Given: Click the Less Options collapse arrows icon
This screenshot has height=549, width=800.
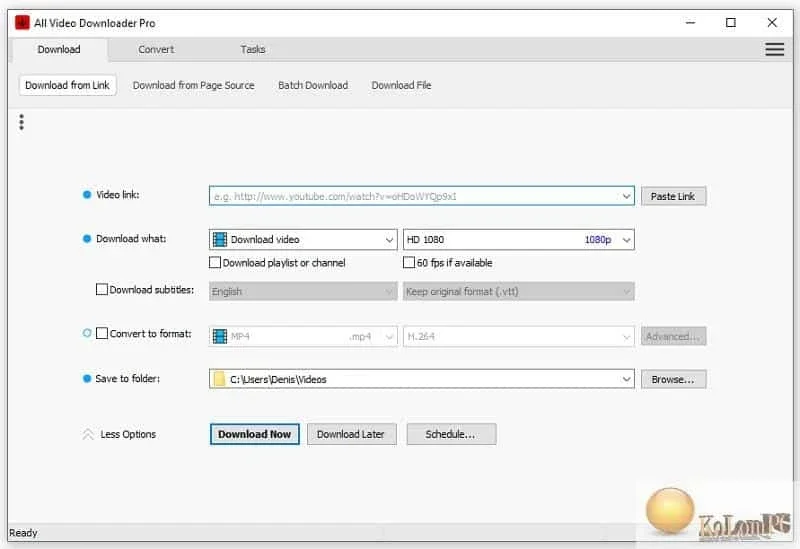Looking at the screenshot, I should click(88, 434).
